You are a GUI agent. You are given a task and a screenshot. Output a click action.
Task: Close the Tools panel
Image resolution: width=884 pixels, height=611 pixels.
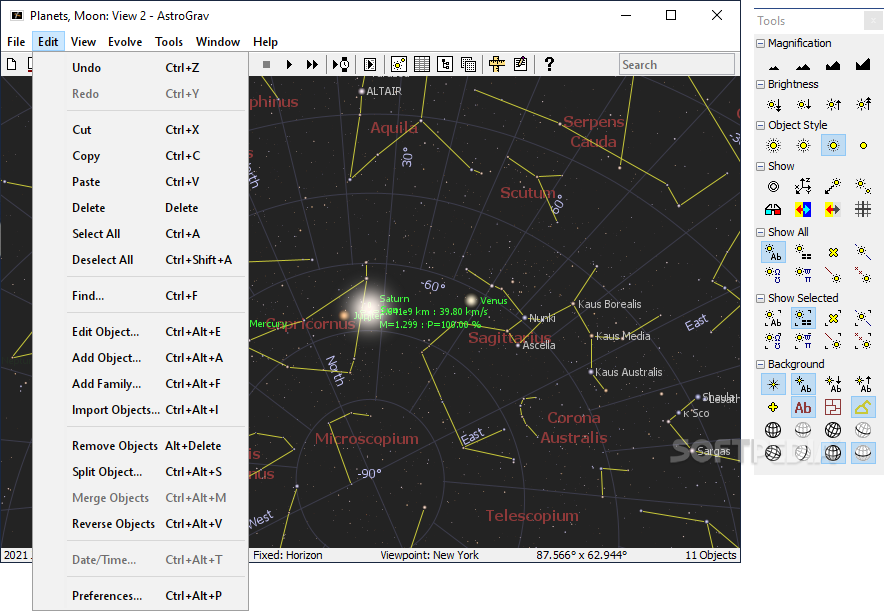click(874, 21)
